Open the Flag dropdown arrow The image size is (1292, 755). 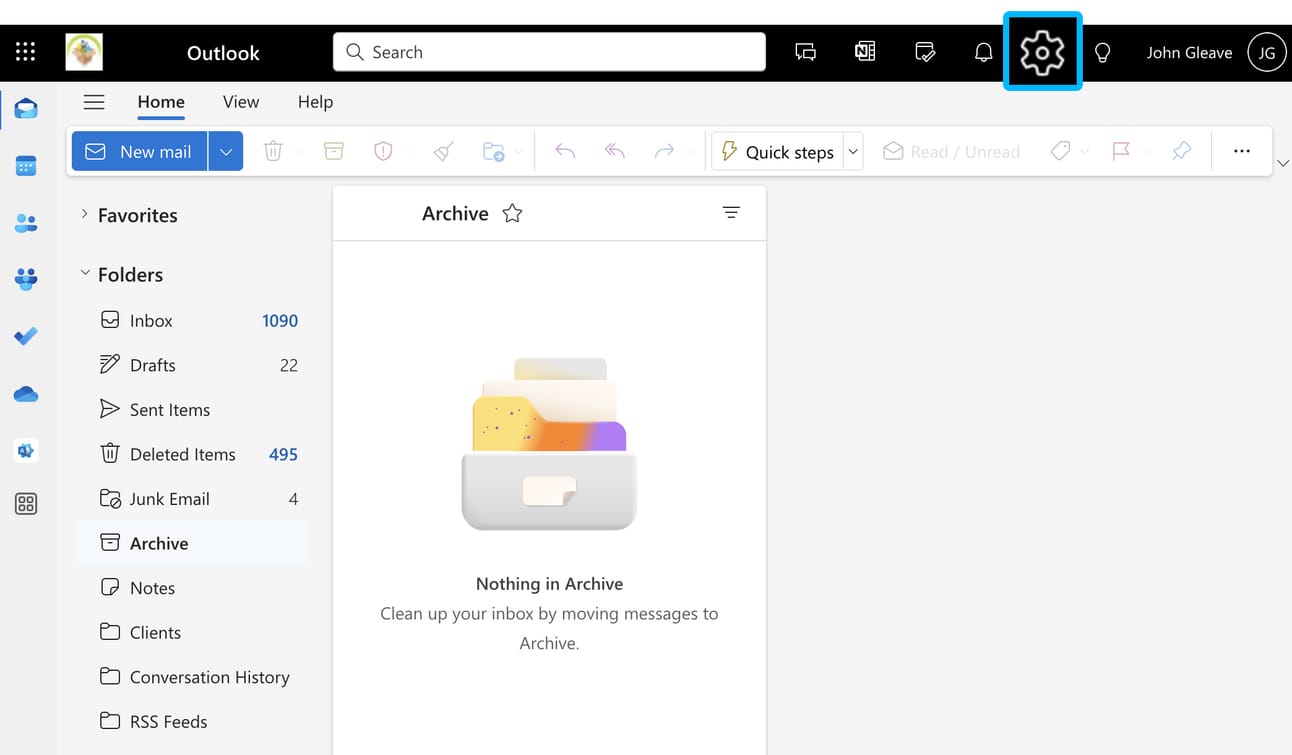pyautogui.click(x=1146, y=152)
